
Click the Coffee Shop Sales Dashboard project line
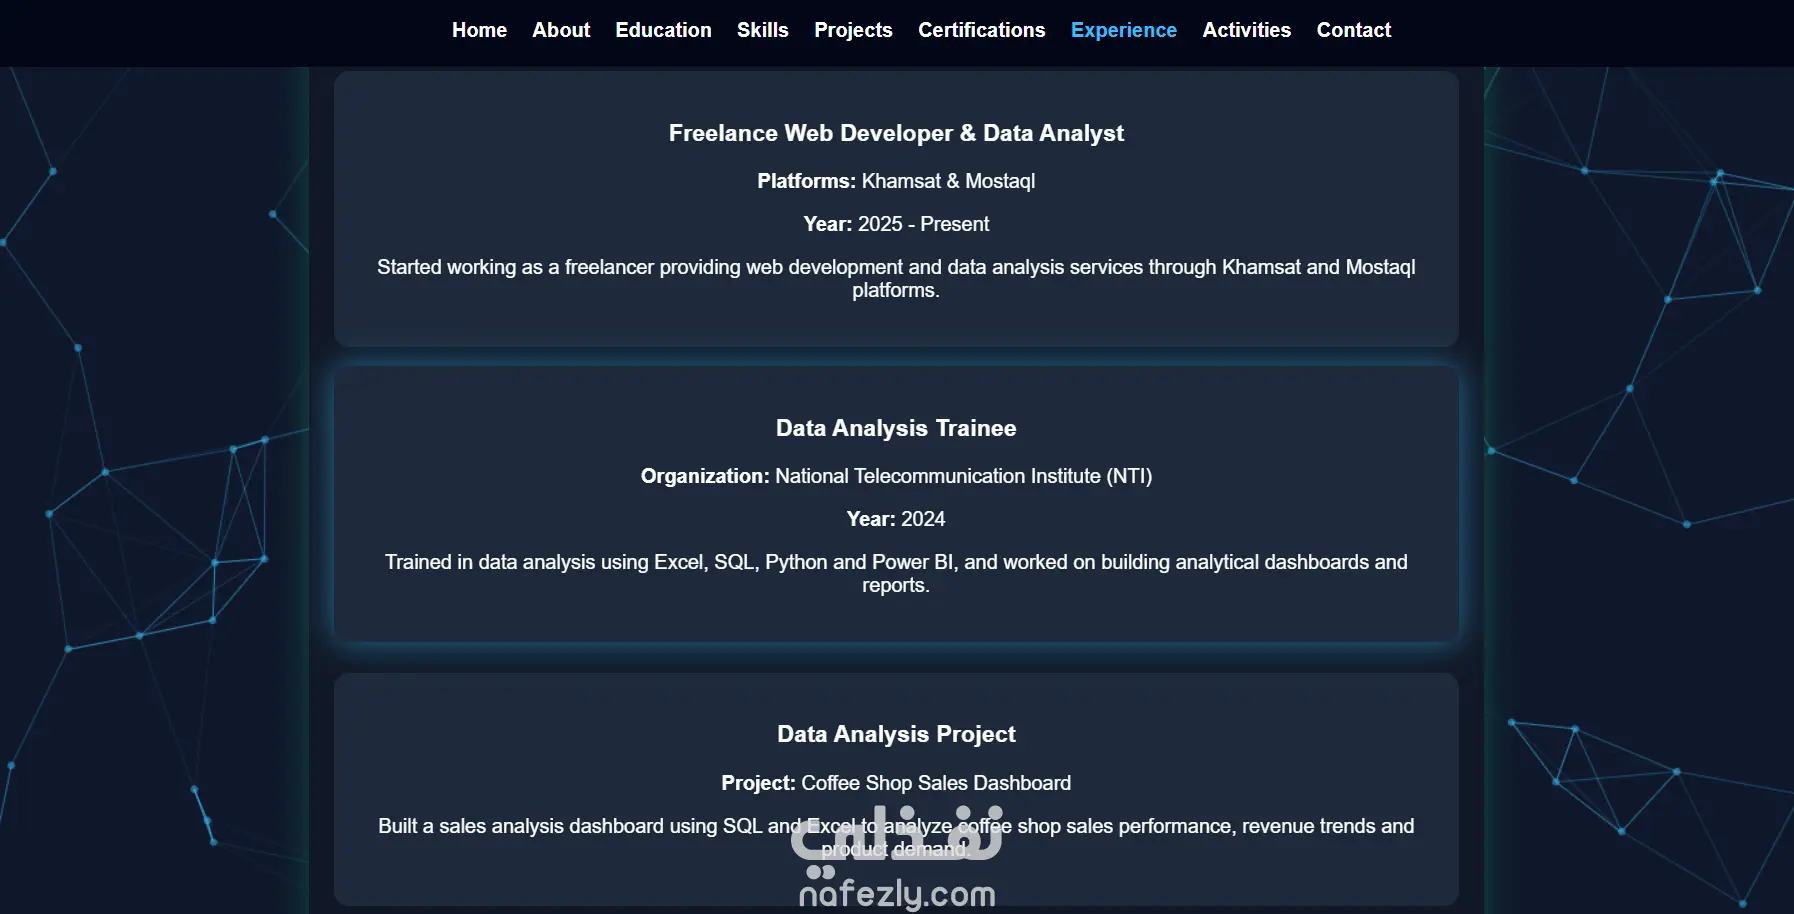point(896,783)
